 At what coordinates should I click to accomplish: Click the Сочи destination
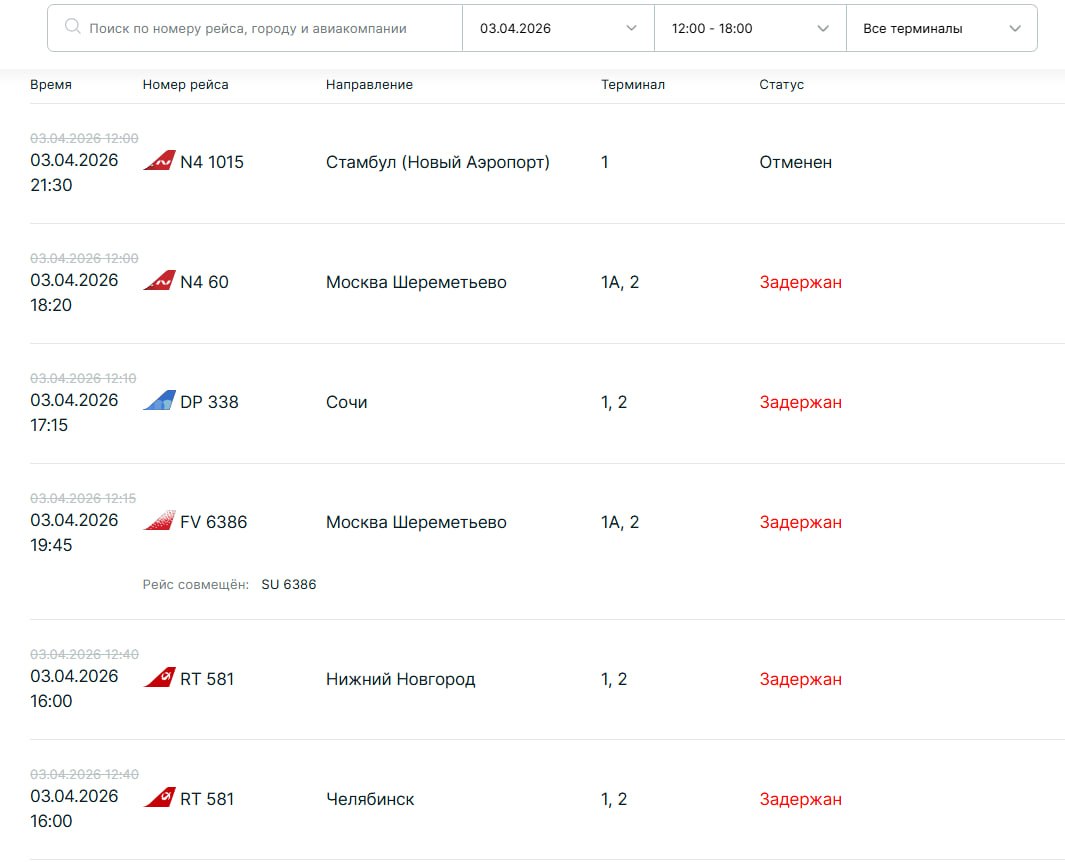346,402
